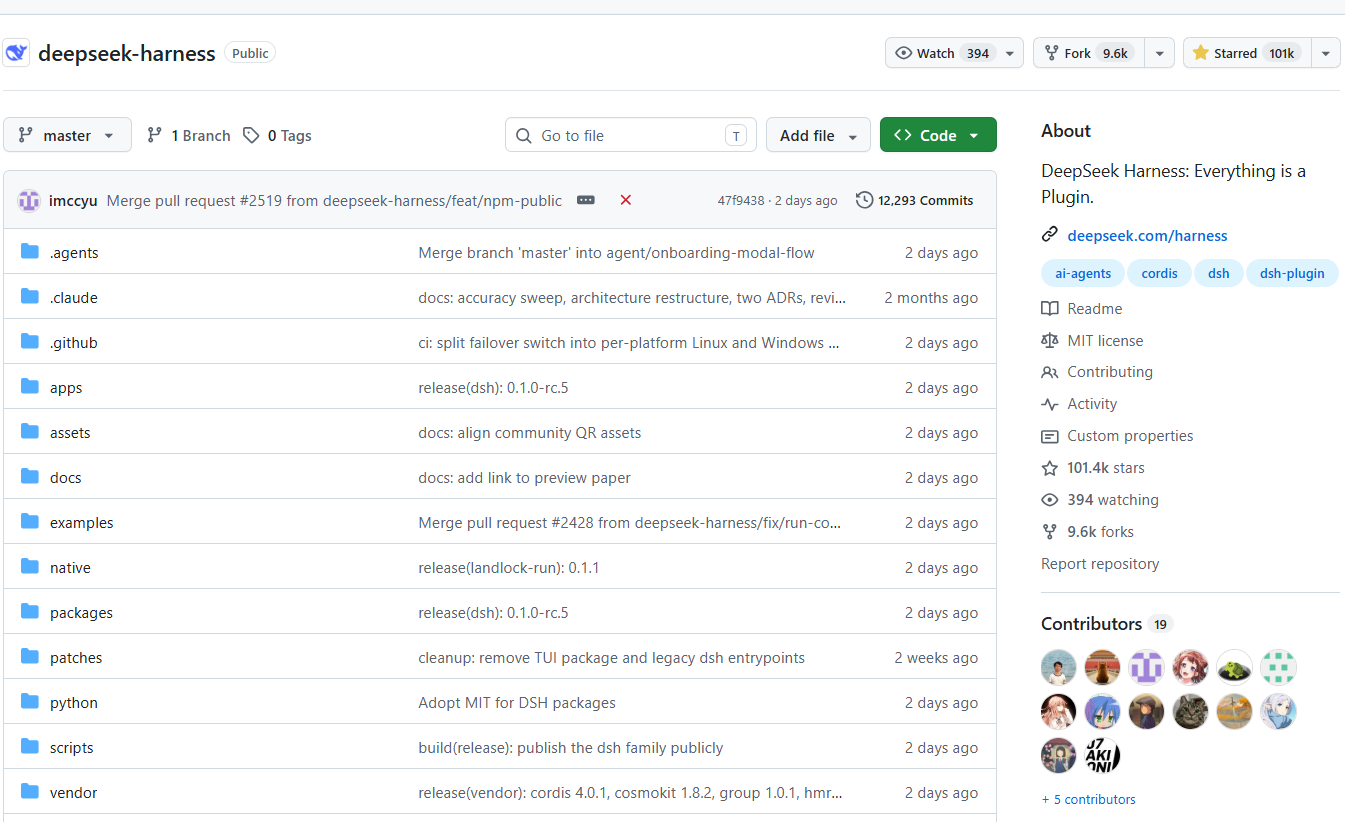Click the fork icon beside 9.6k forks
The height and width of the screenshot is (823, 1346).
click(1049, 532)
